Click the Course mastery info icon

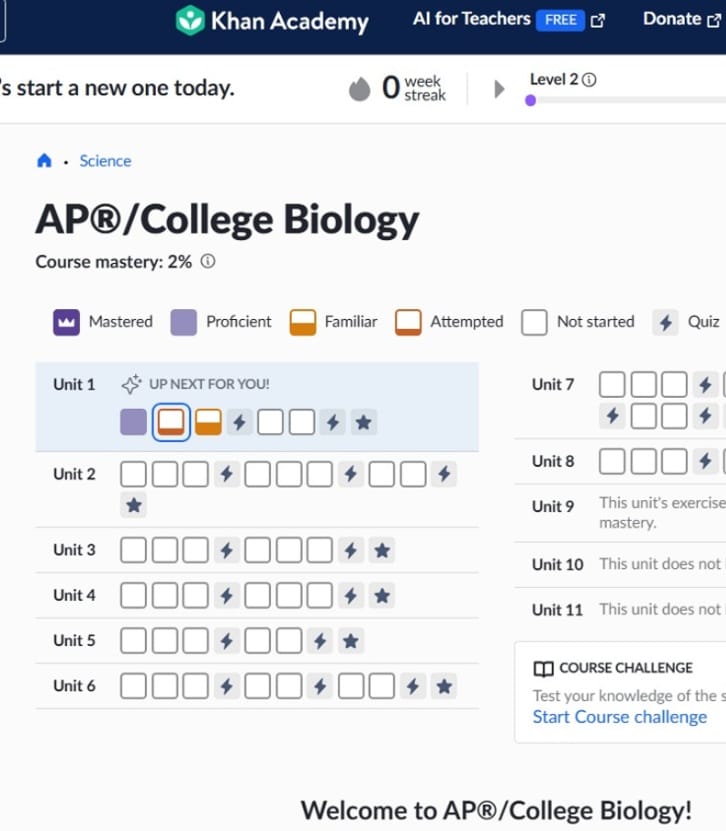208,262
